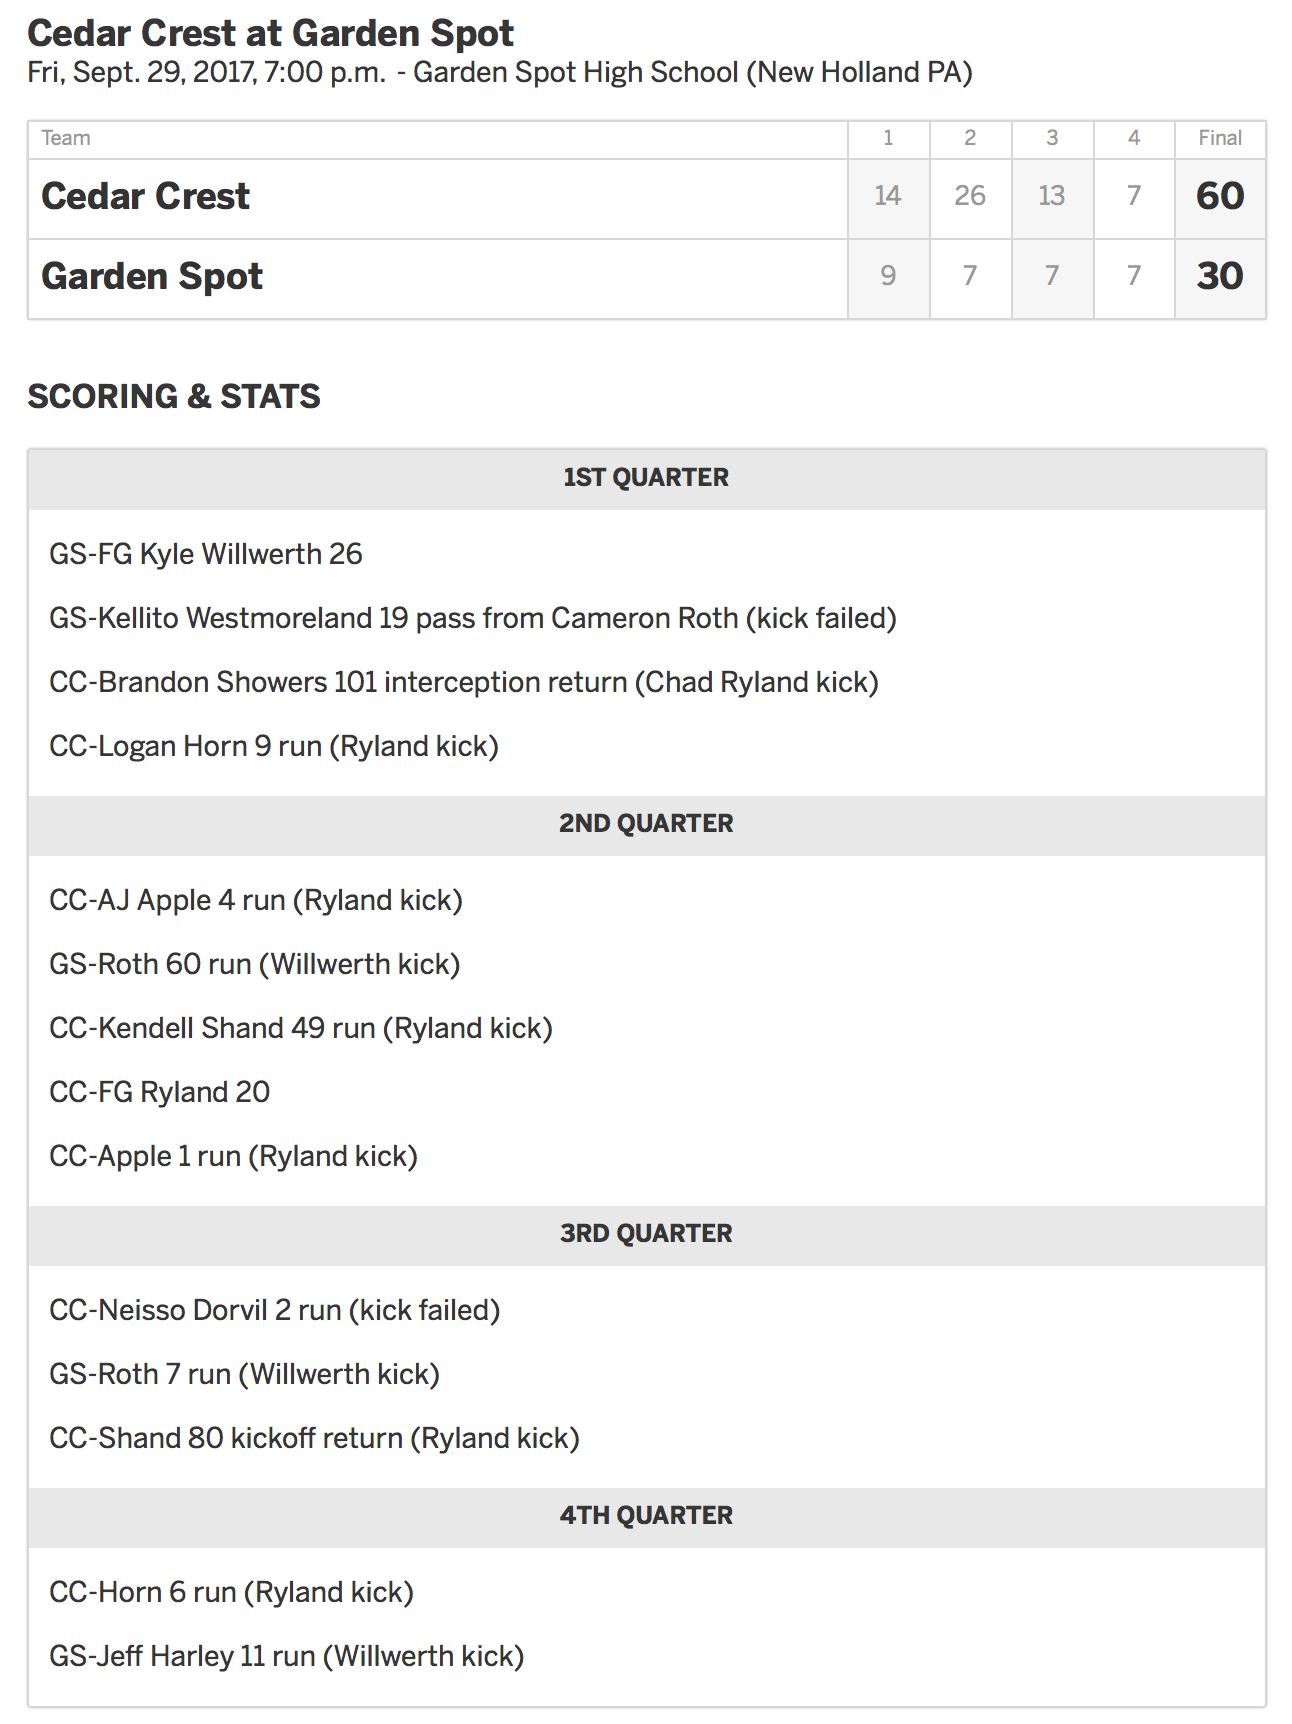
Task: Click the game date and venue line
Action: [500, 73]
